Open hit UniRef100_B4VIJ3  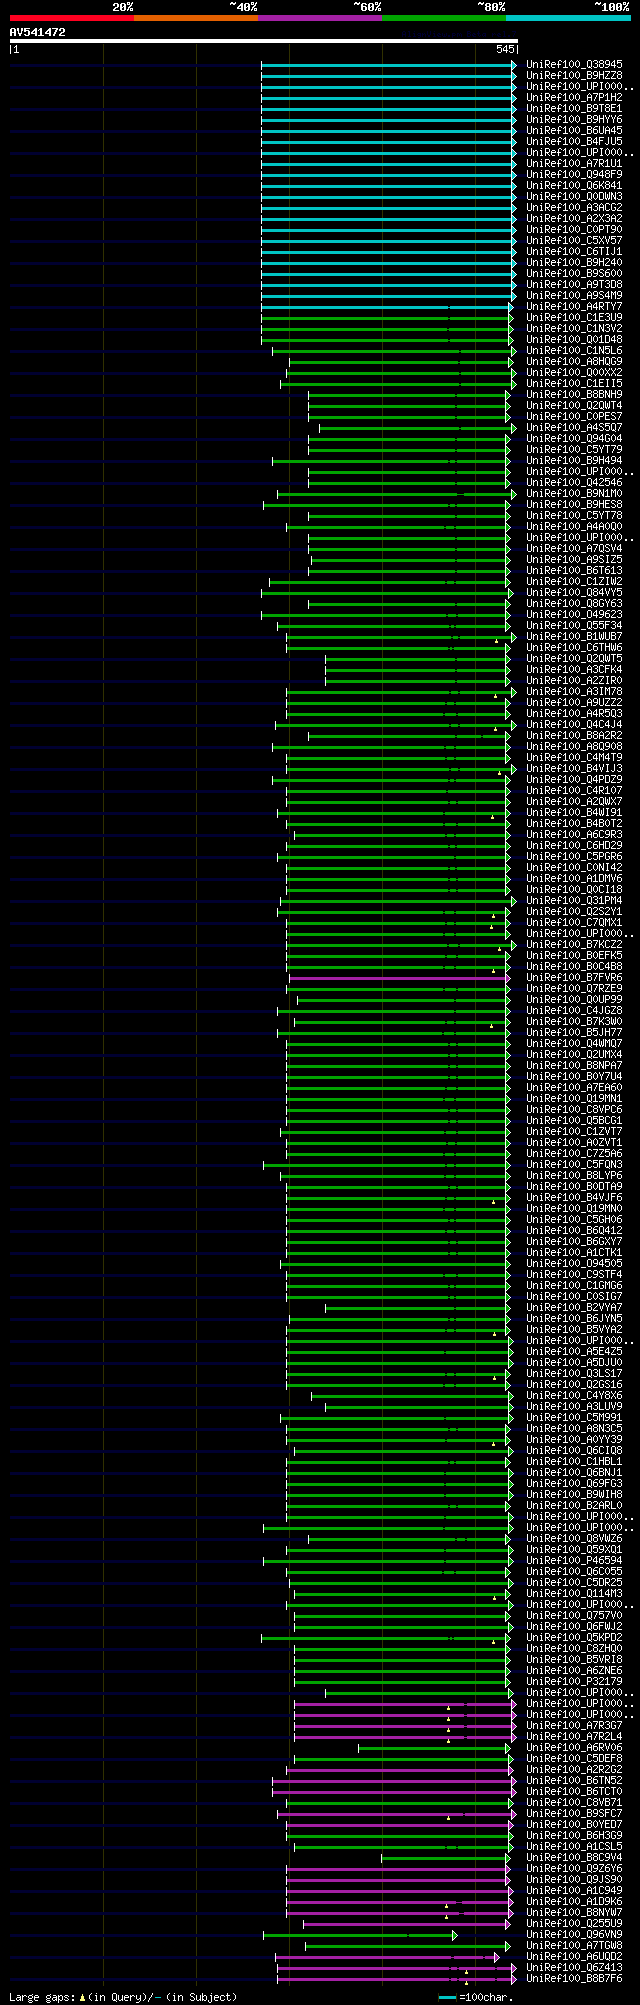(575, 769)
